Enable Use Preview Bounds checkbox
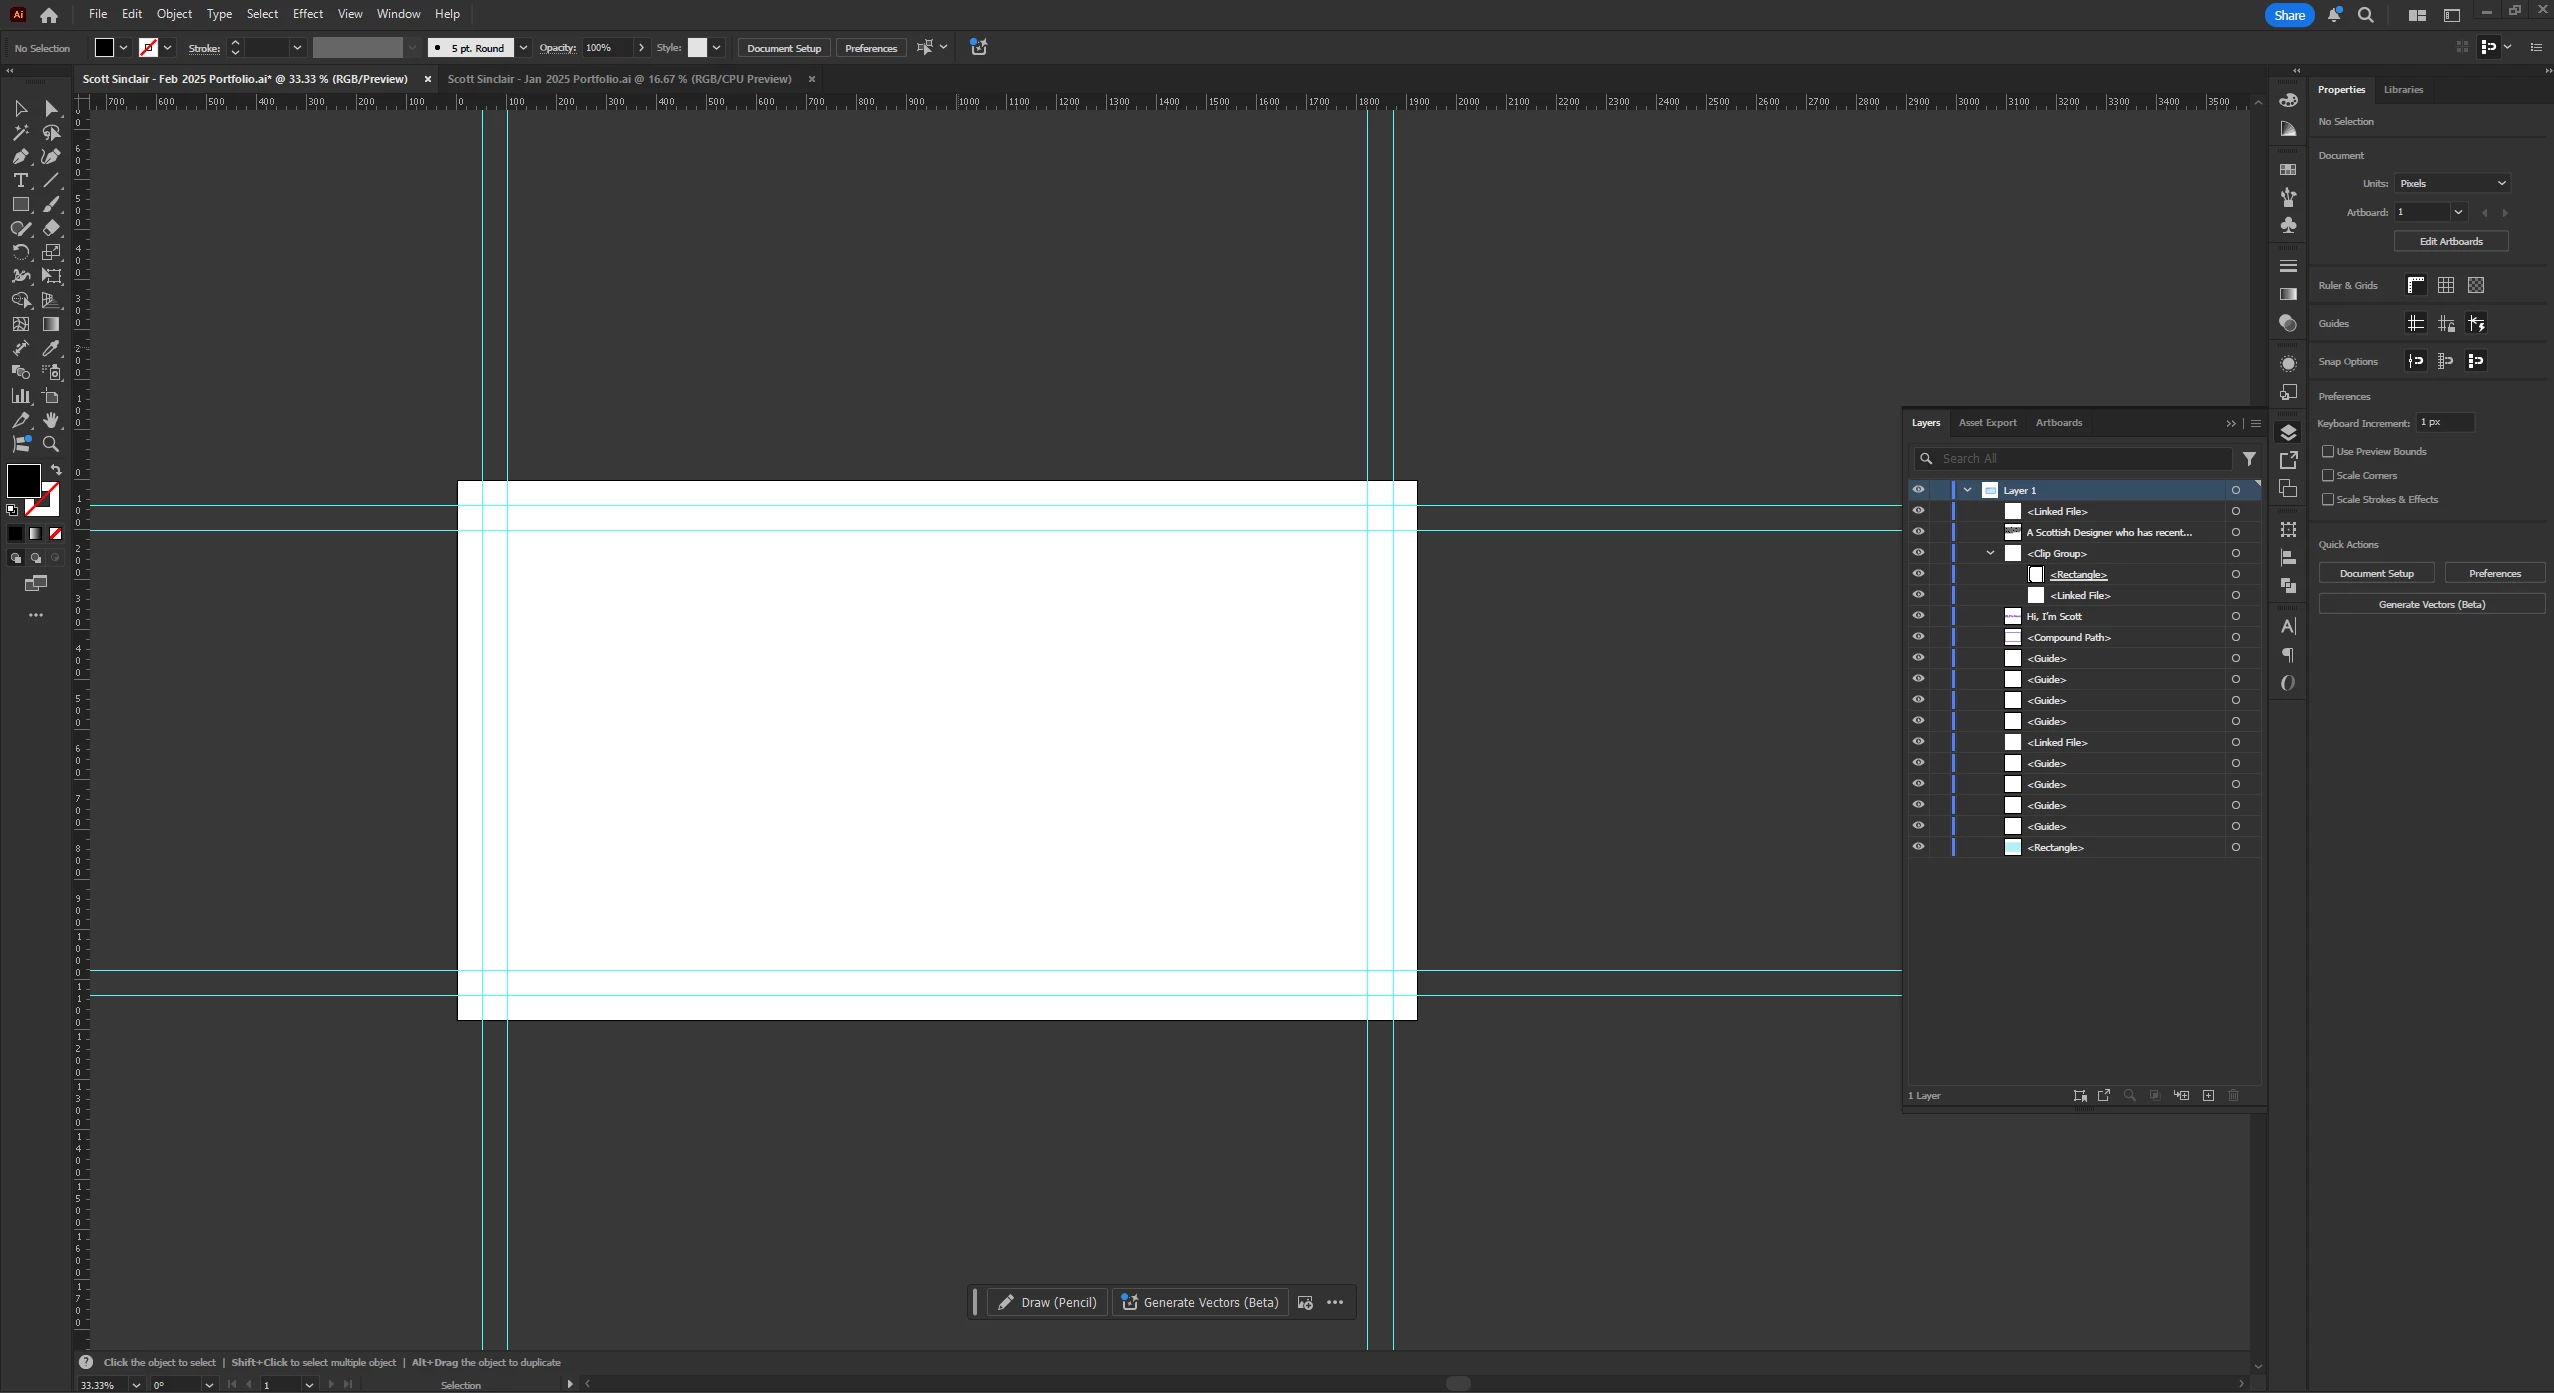 [x=2328, y=452]
